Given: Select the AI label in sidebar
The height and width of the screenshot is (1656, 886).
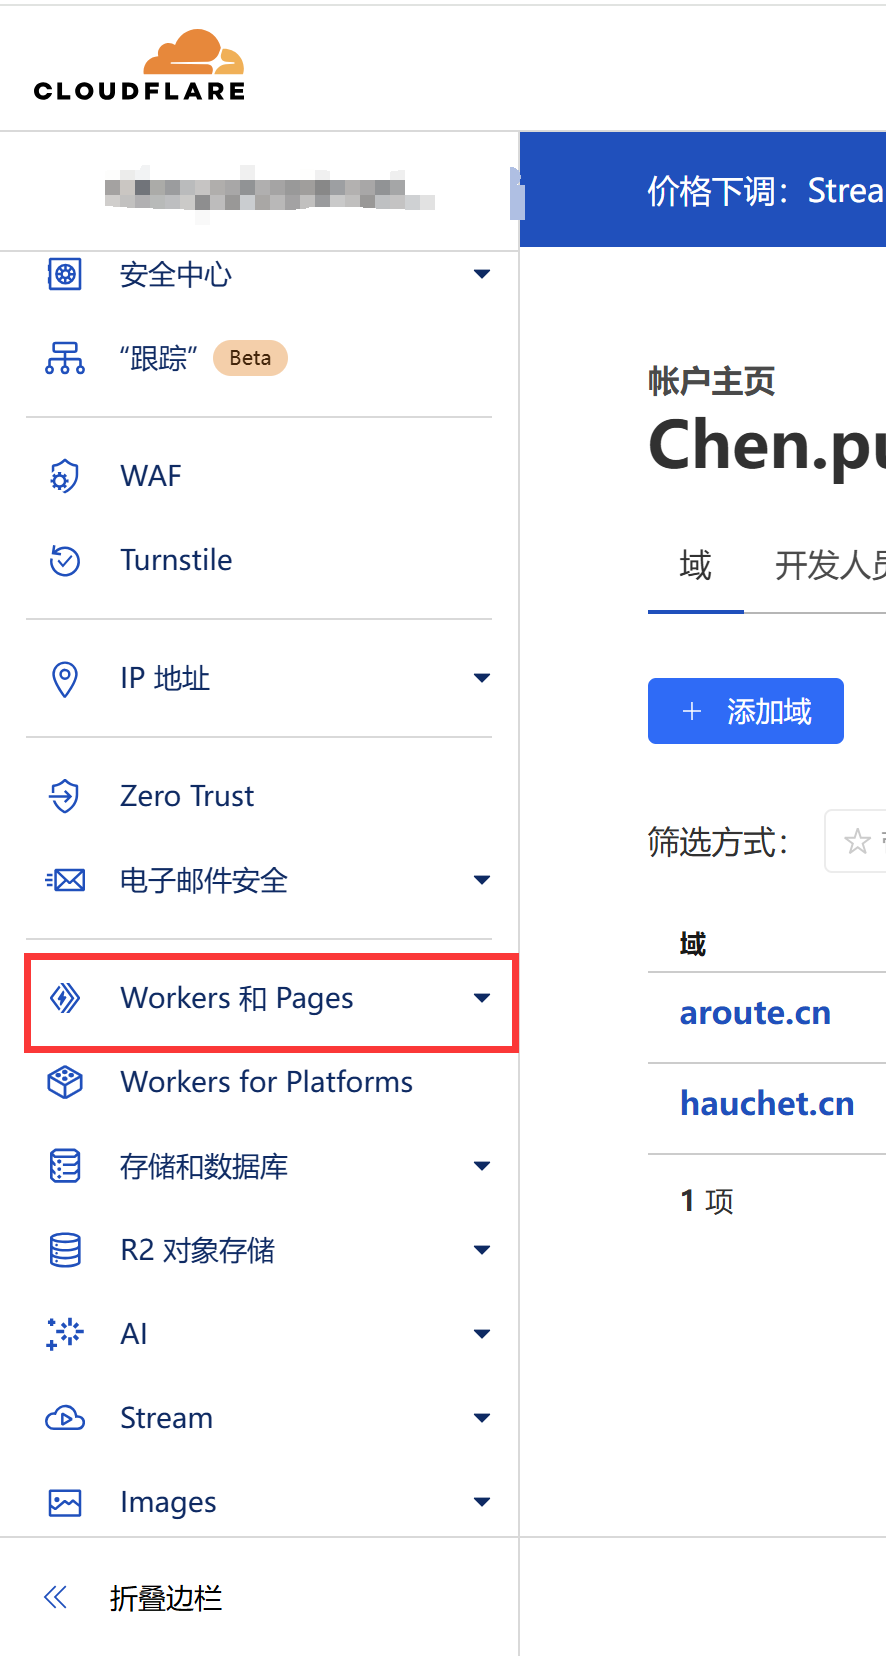Looking at the screenshot, I should click(x=134, y=1334).
